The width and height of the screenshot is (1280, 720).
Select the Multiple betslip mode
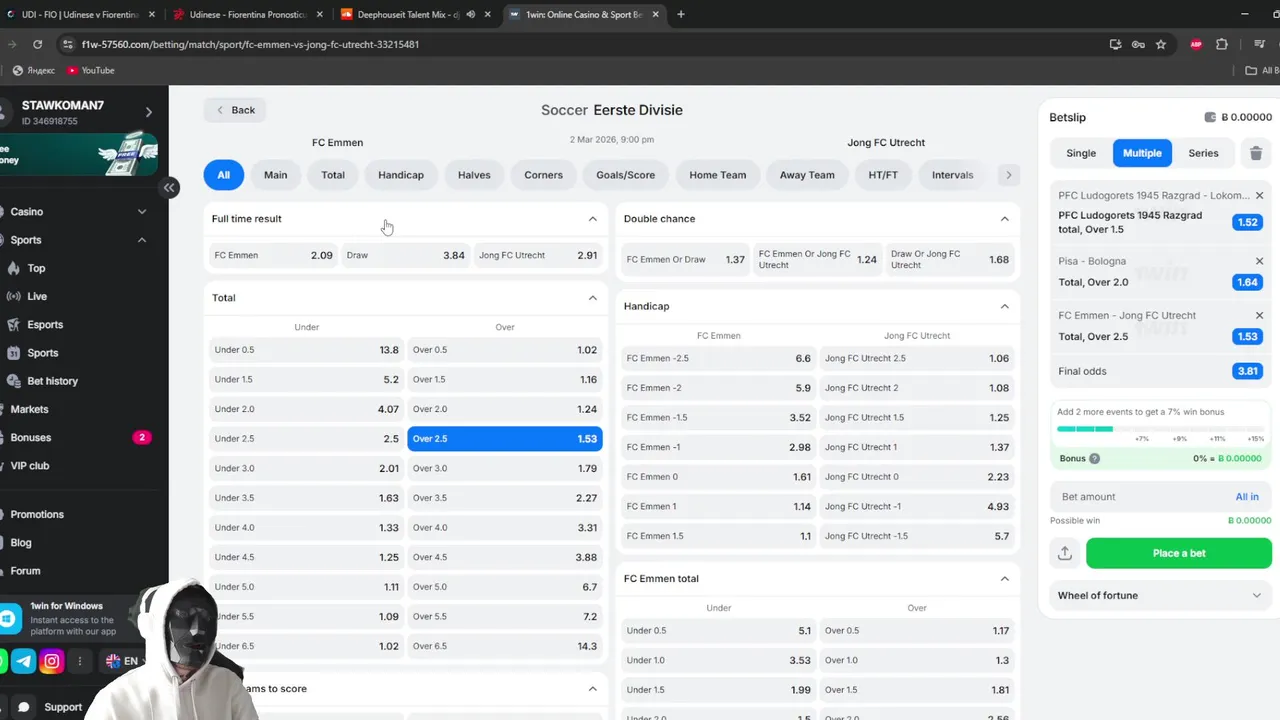(1142, 153)
